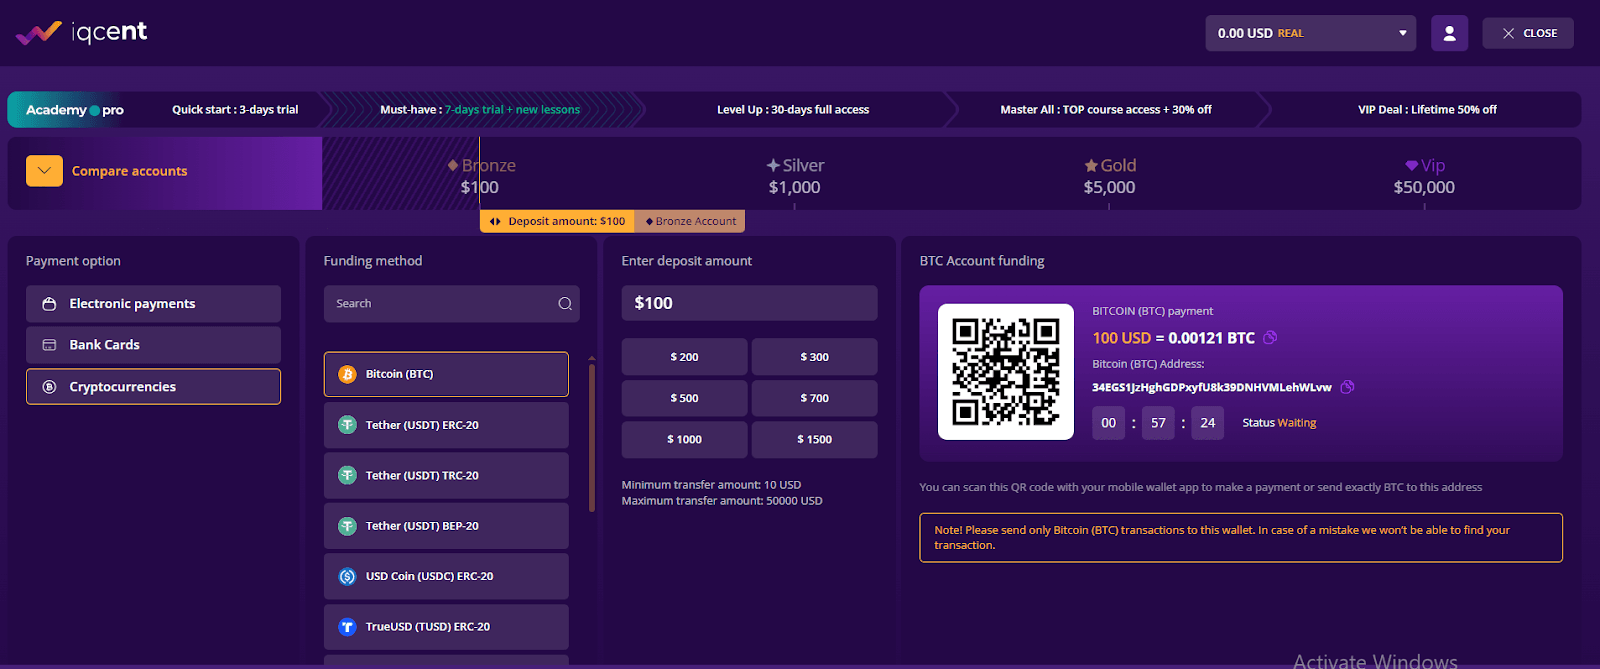Select Level Up: 30-days full access
Image resolution: width=1600 pixels, height=669 pixels.
coord(793,110)
